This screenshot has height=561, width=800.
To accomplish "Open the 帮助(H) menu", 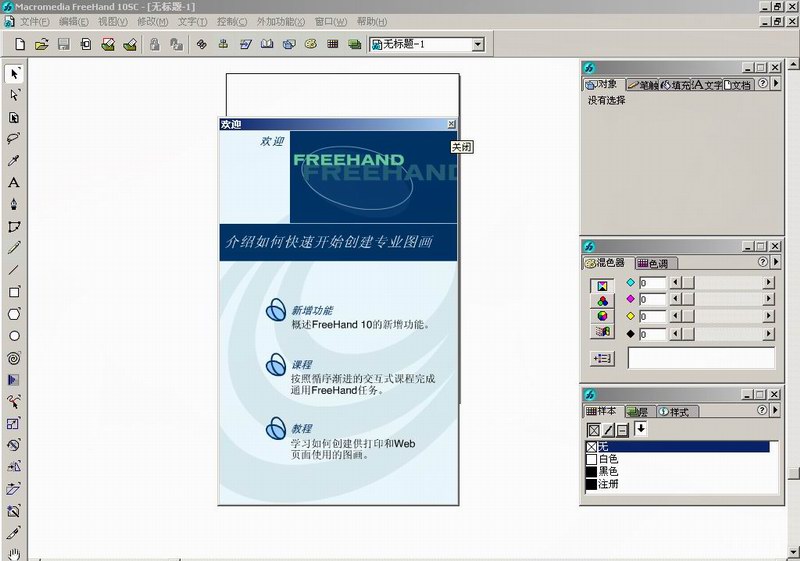I will pos(372,22).
